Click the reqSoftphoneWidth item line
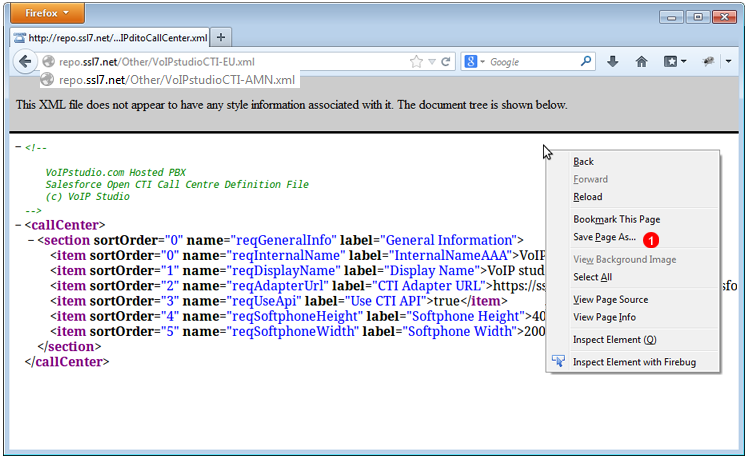This screenshot has height=460, width=750. click(298, 331)
